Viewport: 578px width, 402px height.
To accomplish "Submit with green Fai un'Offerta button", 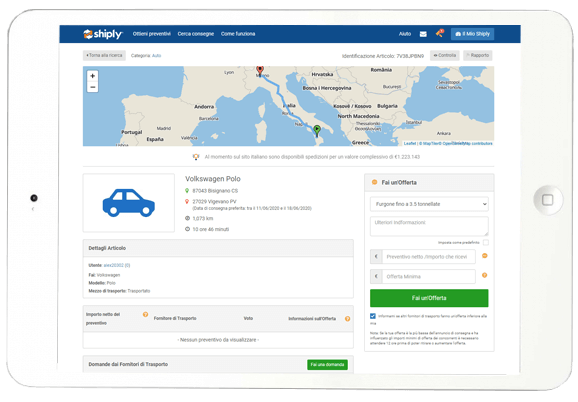I will pos(429,298).
